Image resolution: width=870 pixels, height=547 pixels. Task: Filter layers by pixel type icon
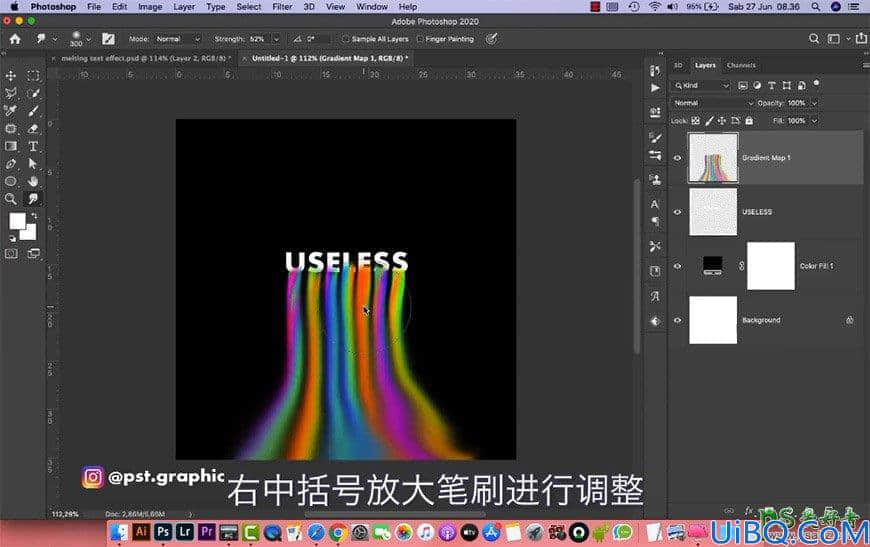tap(742, 85)
